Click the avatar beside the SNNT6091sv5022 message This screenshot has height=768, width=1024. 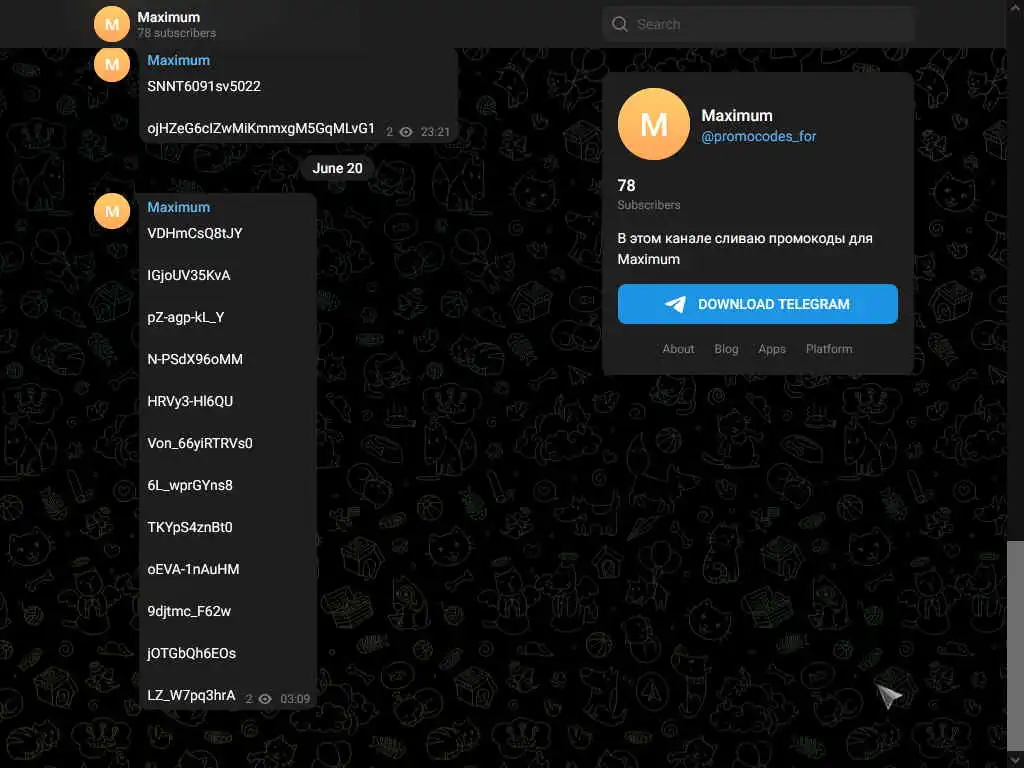click(x=112, y=64)
